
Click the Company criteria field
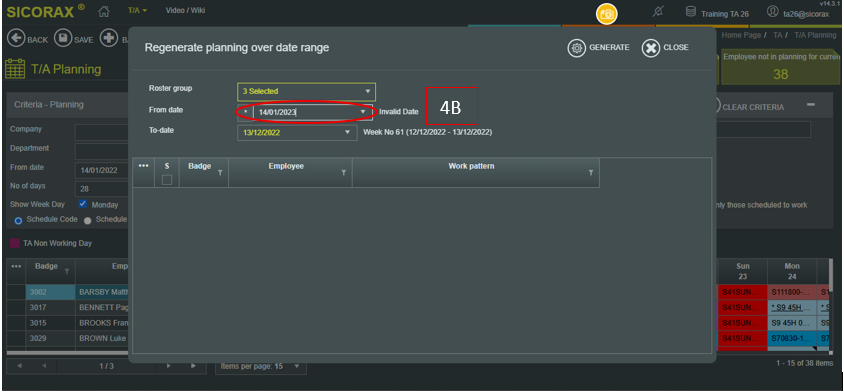coord(102,131)
